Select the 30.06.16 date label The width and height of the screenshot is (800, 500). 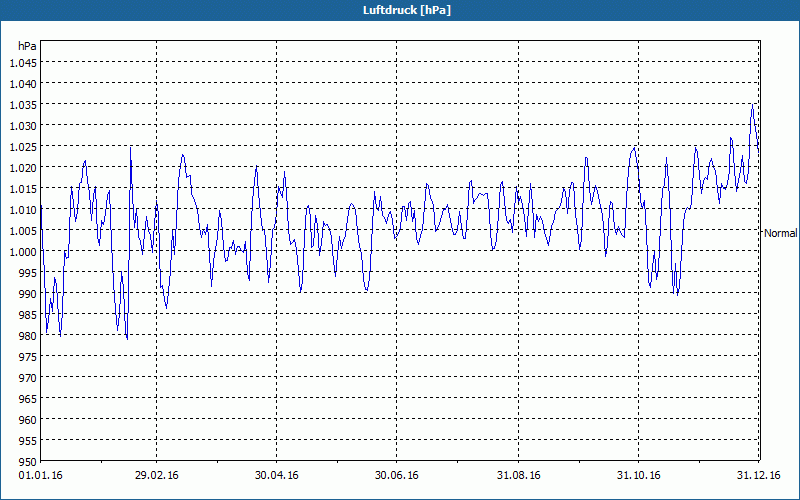(x=396, y=476)
